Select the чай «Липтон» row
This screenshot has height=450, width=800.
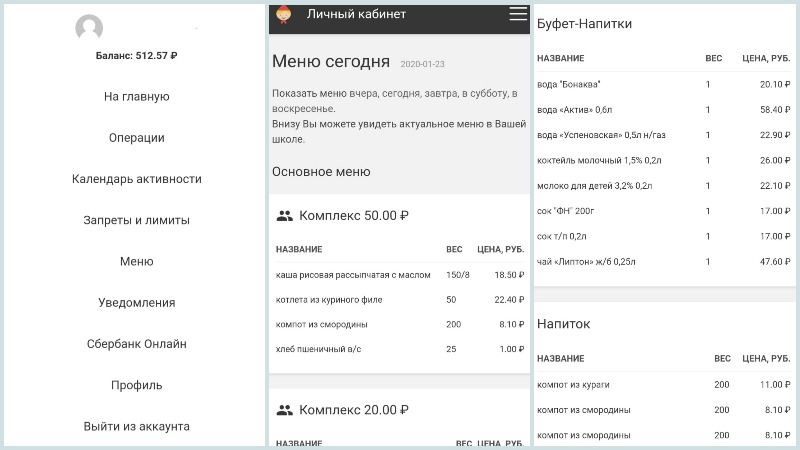coord(663,262)
